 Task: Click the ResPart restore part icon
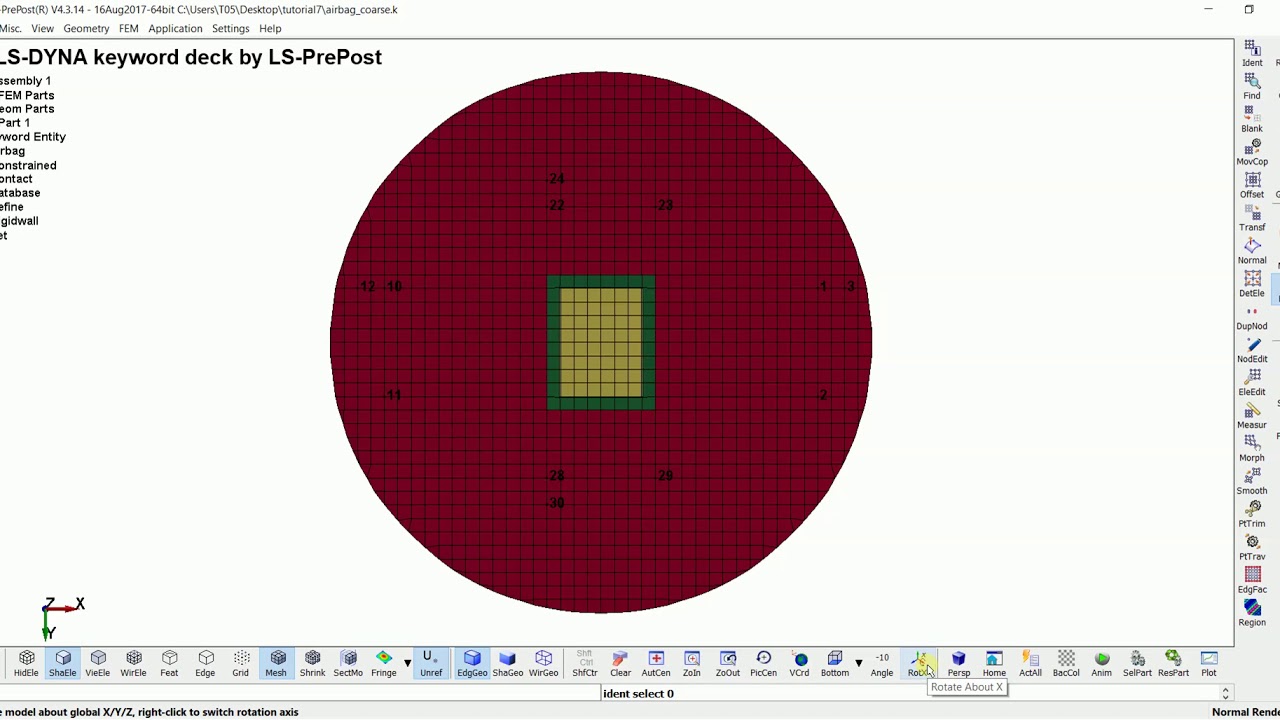[x=1173, y=663]
